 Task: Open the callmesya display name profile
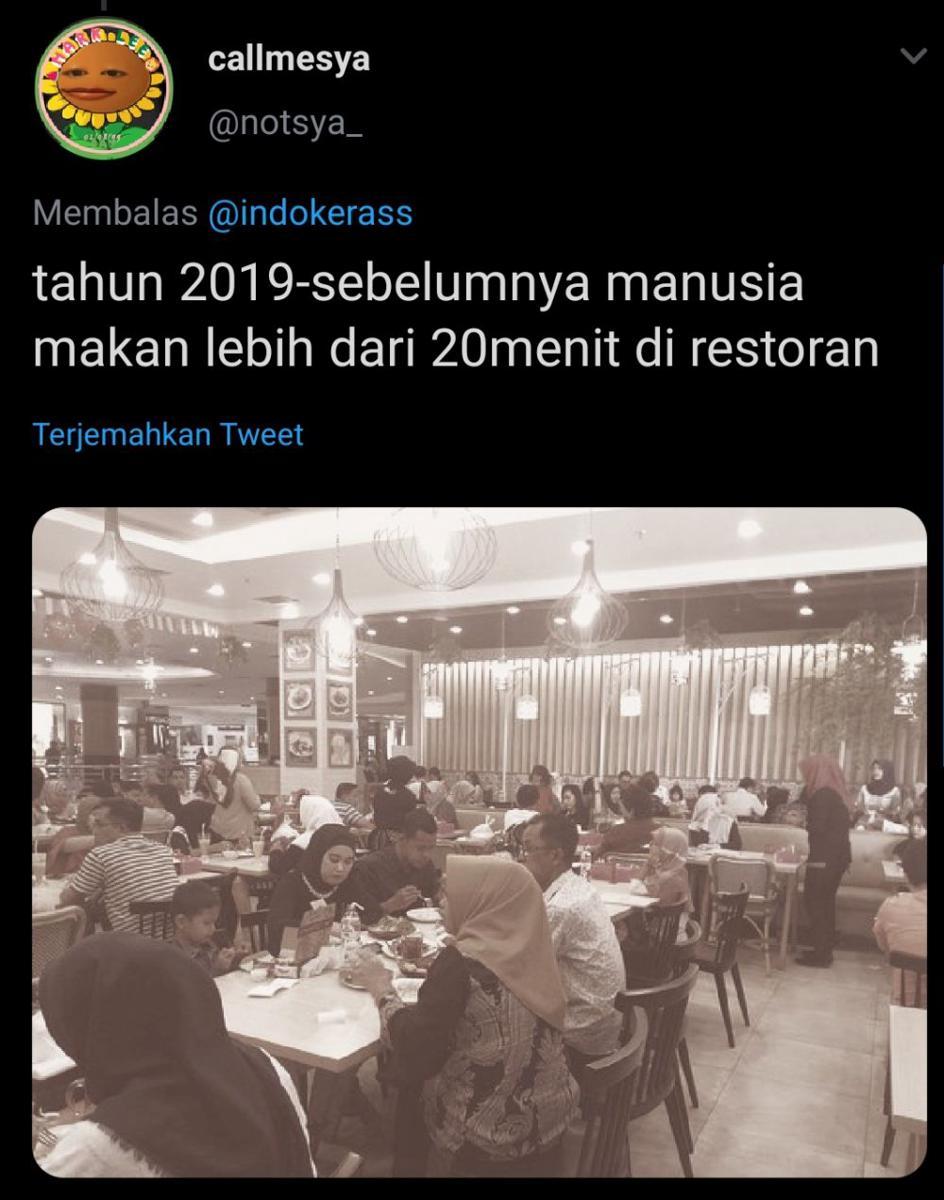point(289,58)
